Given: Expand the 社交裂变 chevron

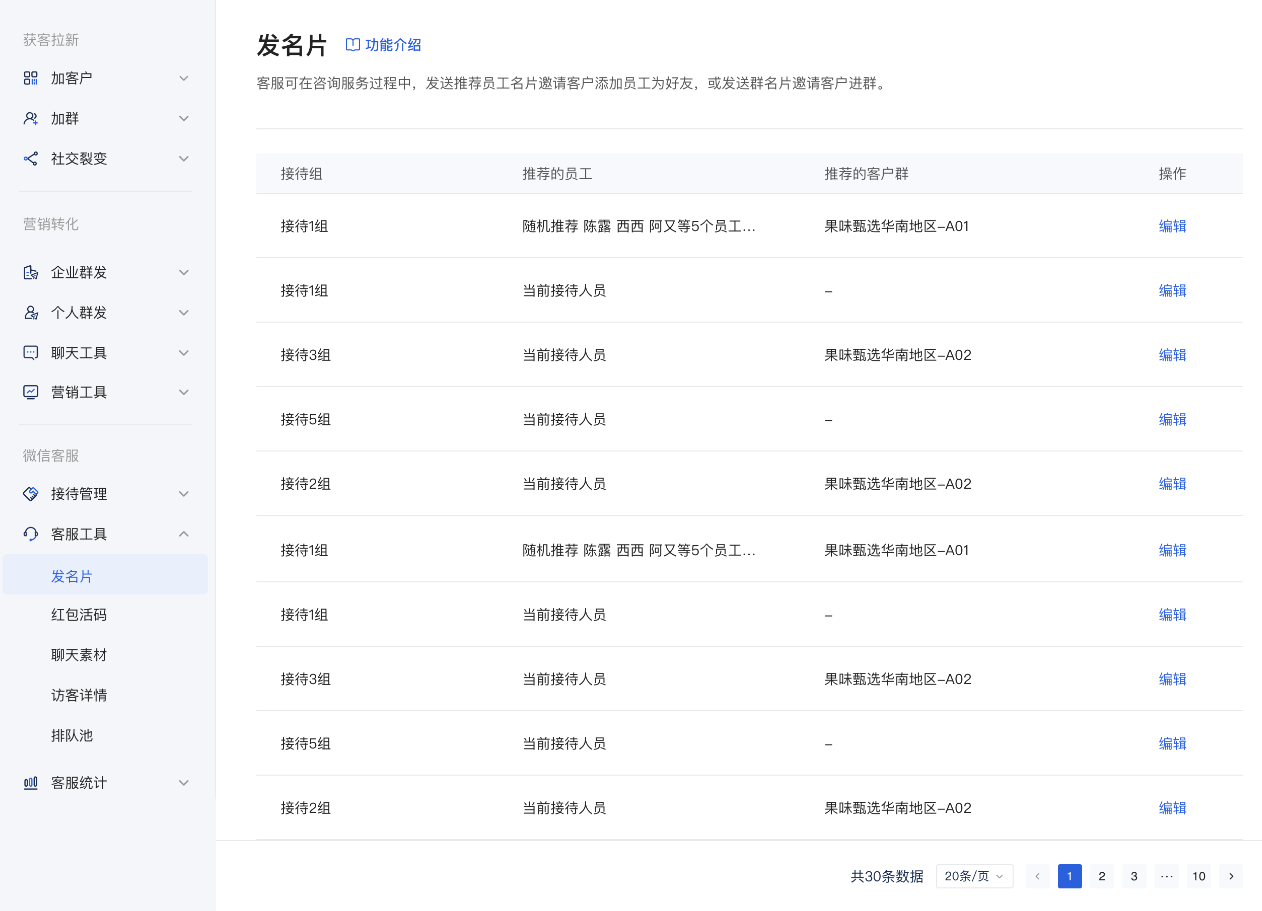Looking at the screenshot, I should pyautogui.click(x=184, y=158).
